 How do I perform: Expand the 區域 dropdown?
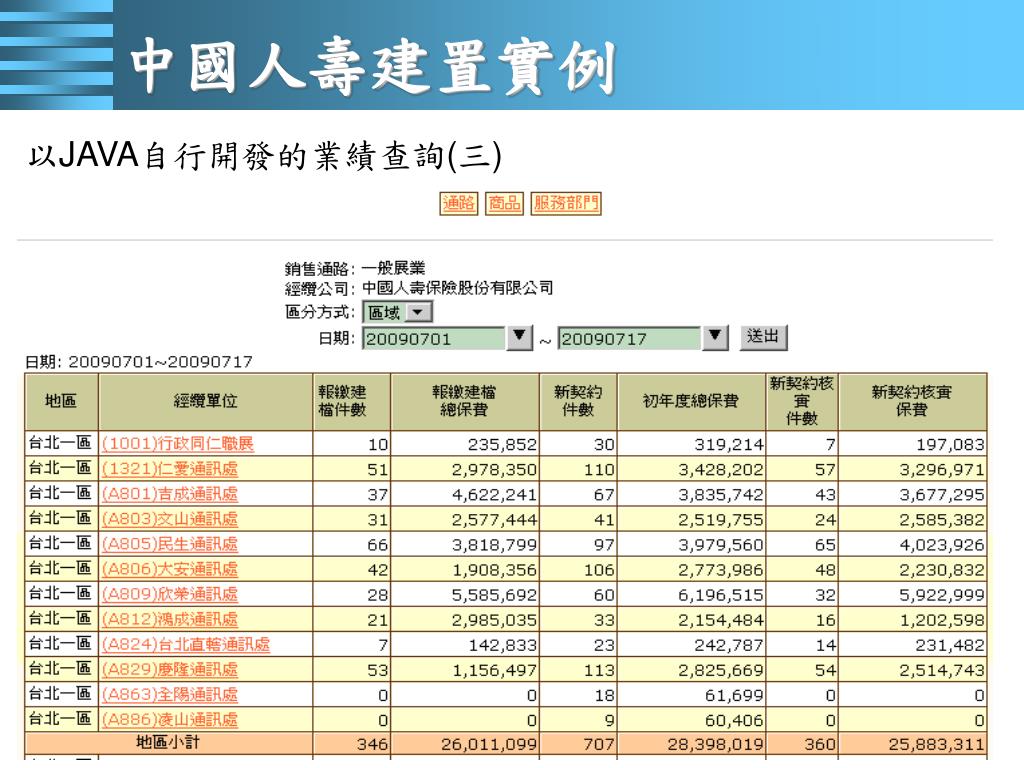click(418, 312)
